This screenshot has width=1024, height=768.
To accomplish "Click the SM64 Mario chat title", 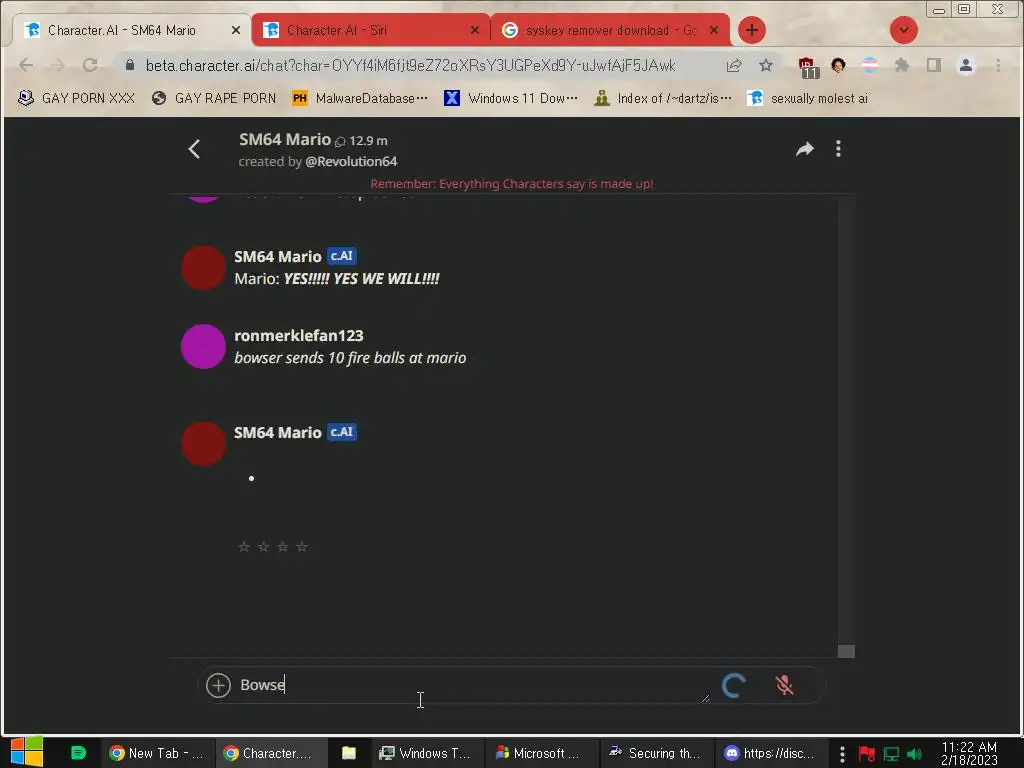I will [x=285, y=139].
